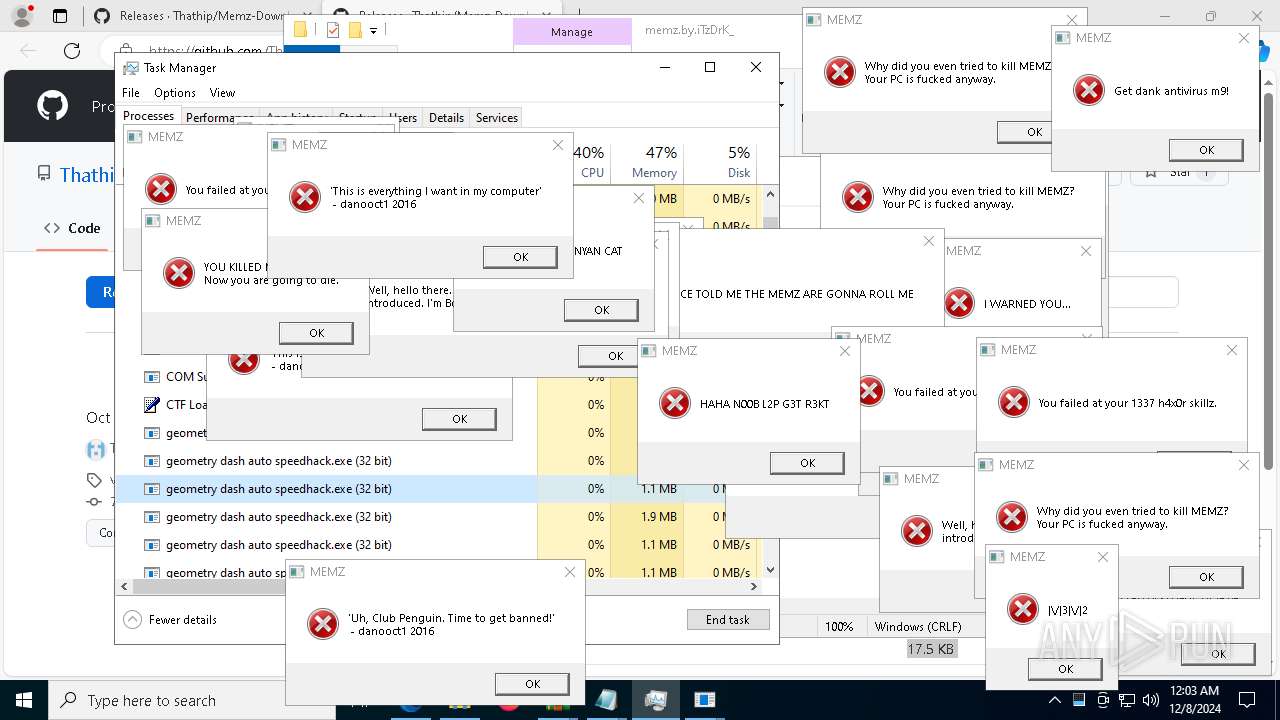Viewport: 1280px width, 720px height.
Task: Open the Manage ribbon tab in Explorer
Action: pyautogui.click(x=572, y=32)
